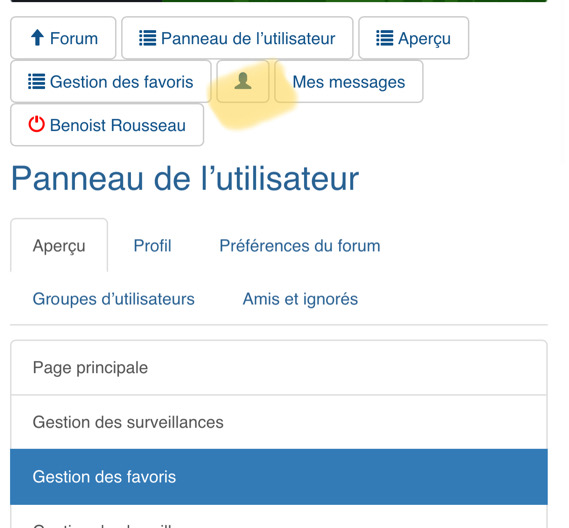Select Gestion des surveillances list item

pyautogui.click(x=279, y=422)
